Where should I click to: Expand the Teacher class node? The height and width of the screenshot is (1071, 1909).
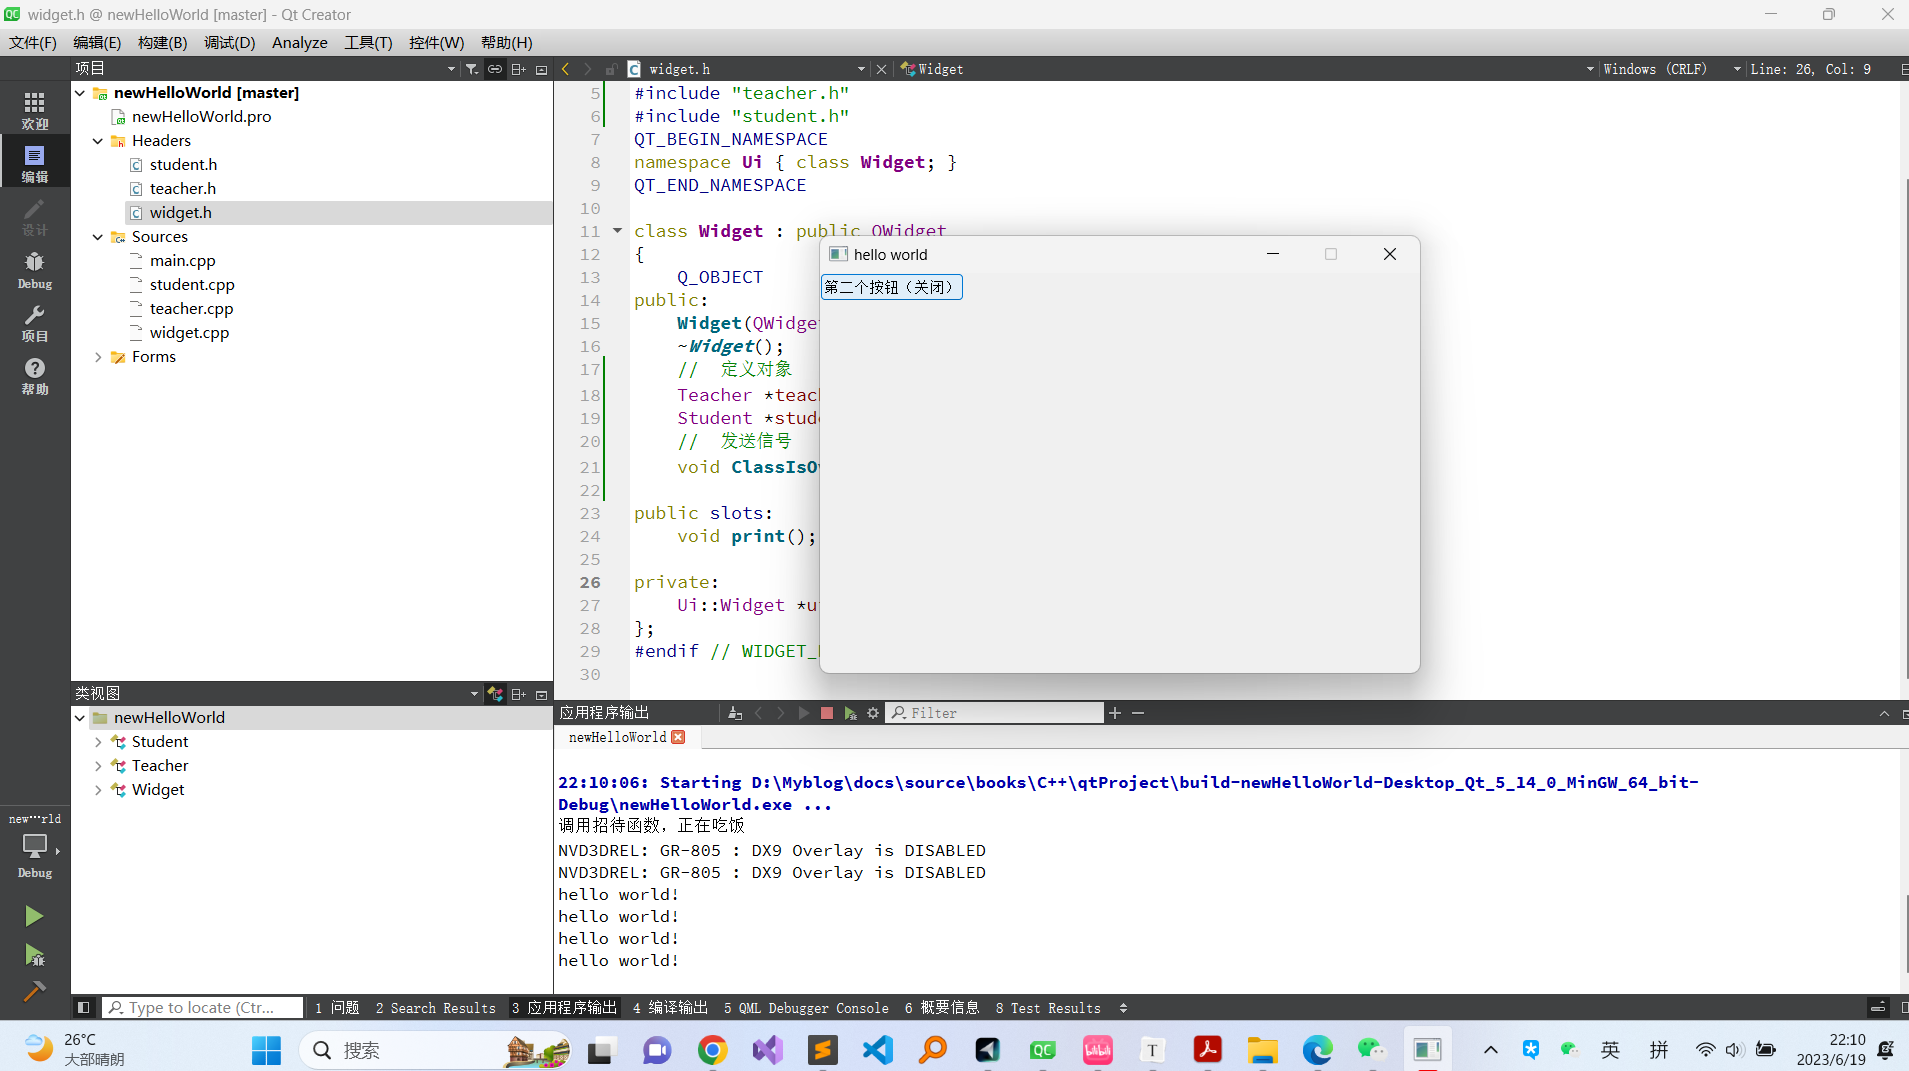(98, 766)
